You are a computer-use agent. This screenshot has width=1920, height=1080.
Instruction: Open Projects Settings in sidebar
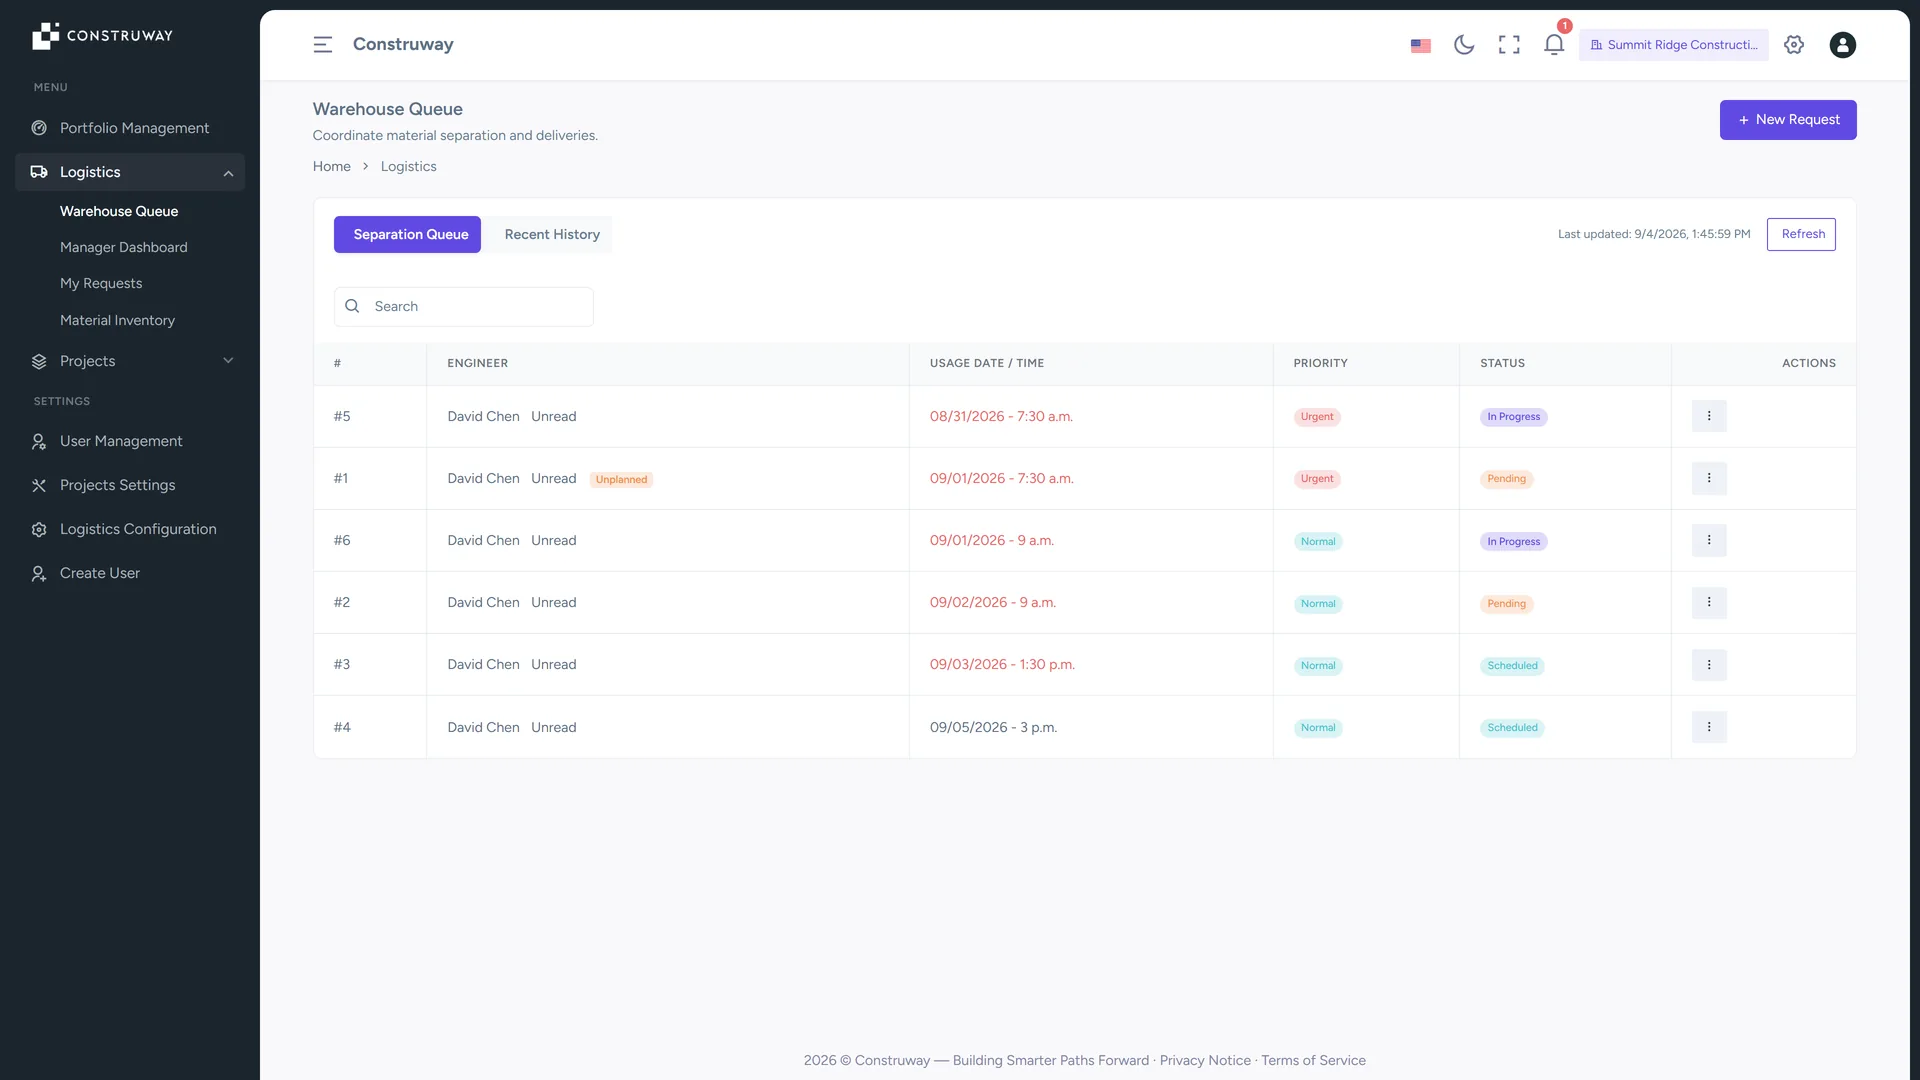coord(130,485)
